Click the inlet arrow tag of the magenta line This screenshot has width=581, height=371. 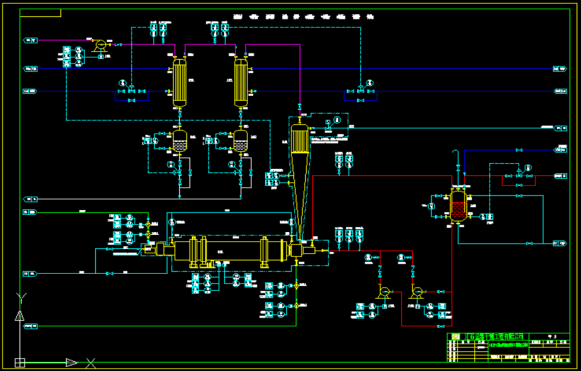point(30,40)
